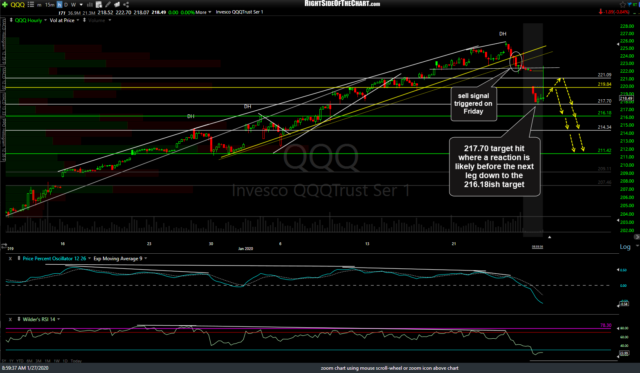Click the 216.18 price level label
This screenshot has width=640, height=373.
(x=604, y=113)
